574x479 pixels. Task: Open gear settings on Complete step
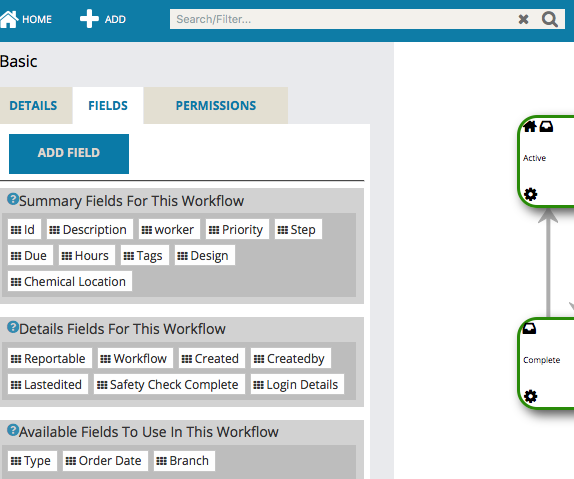(530, 396)
